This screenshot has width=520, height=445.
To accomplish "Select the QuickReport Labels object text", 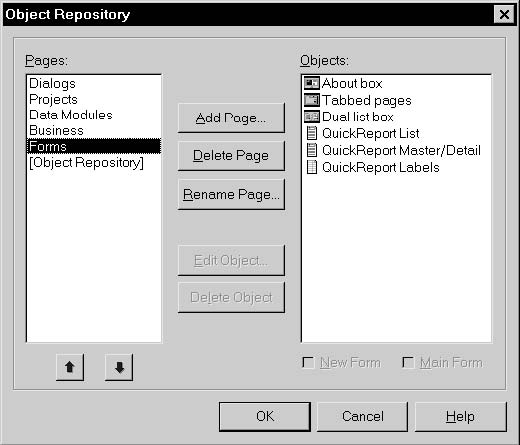I will pyautogui.click(x=381, y=167).
